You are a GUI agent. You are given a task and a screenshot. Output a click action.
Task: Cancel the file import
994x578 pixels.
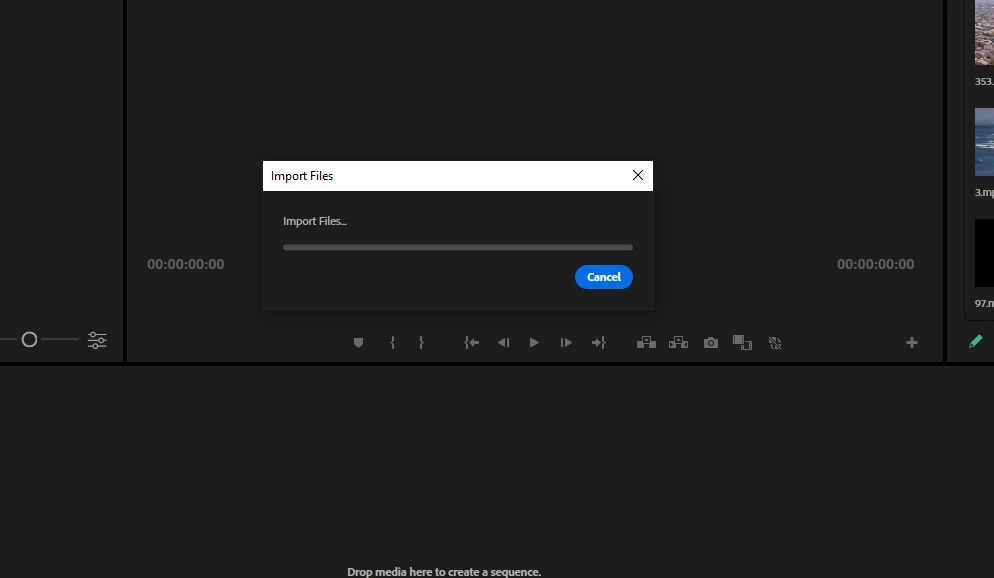(604, 277)
